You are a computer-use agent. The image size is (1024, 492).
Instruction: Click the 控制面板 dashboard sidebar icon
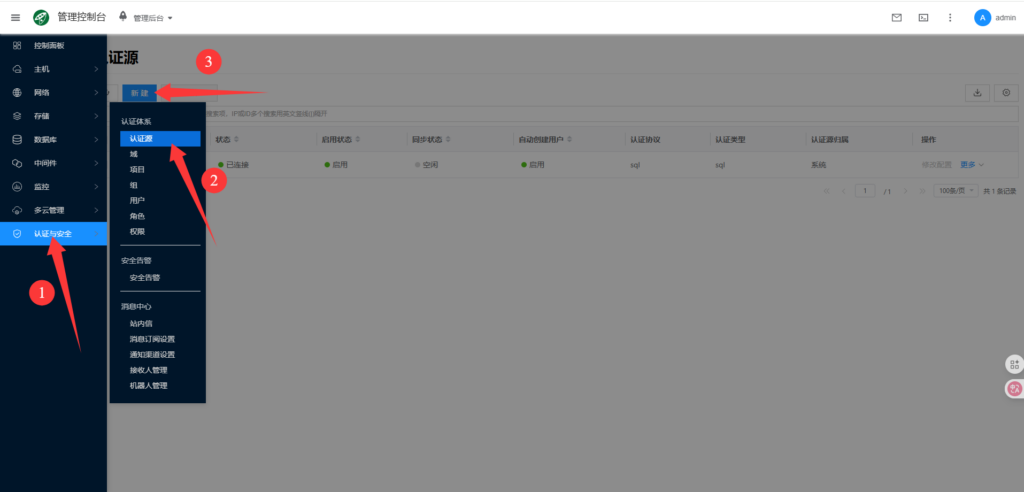click(x=17, y=46)
